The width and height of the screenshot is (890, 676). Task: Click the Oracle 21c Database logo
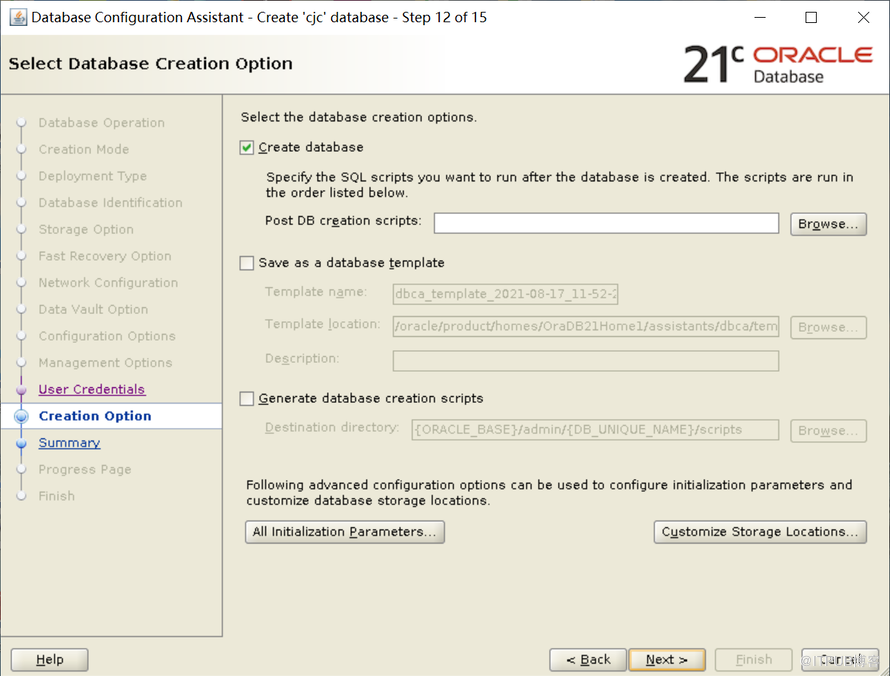[778, 64]
